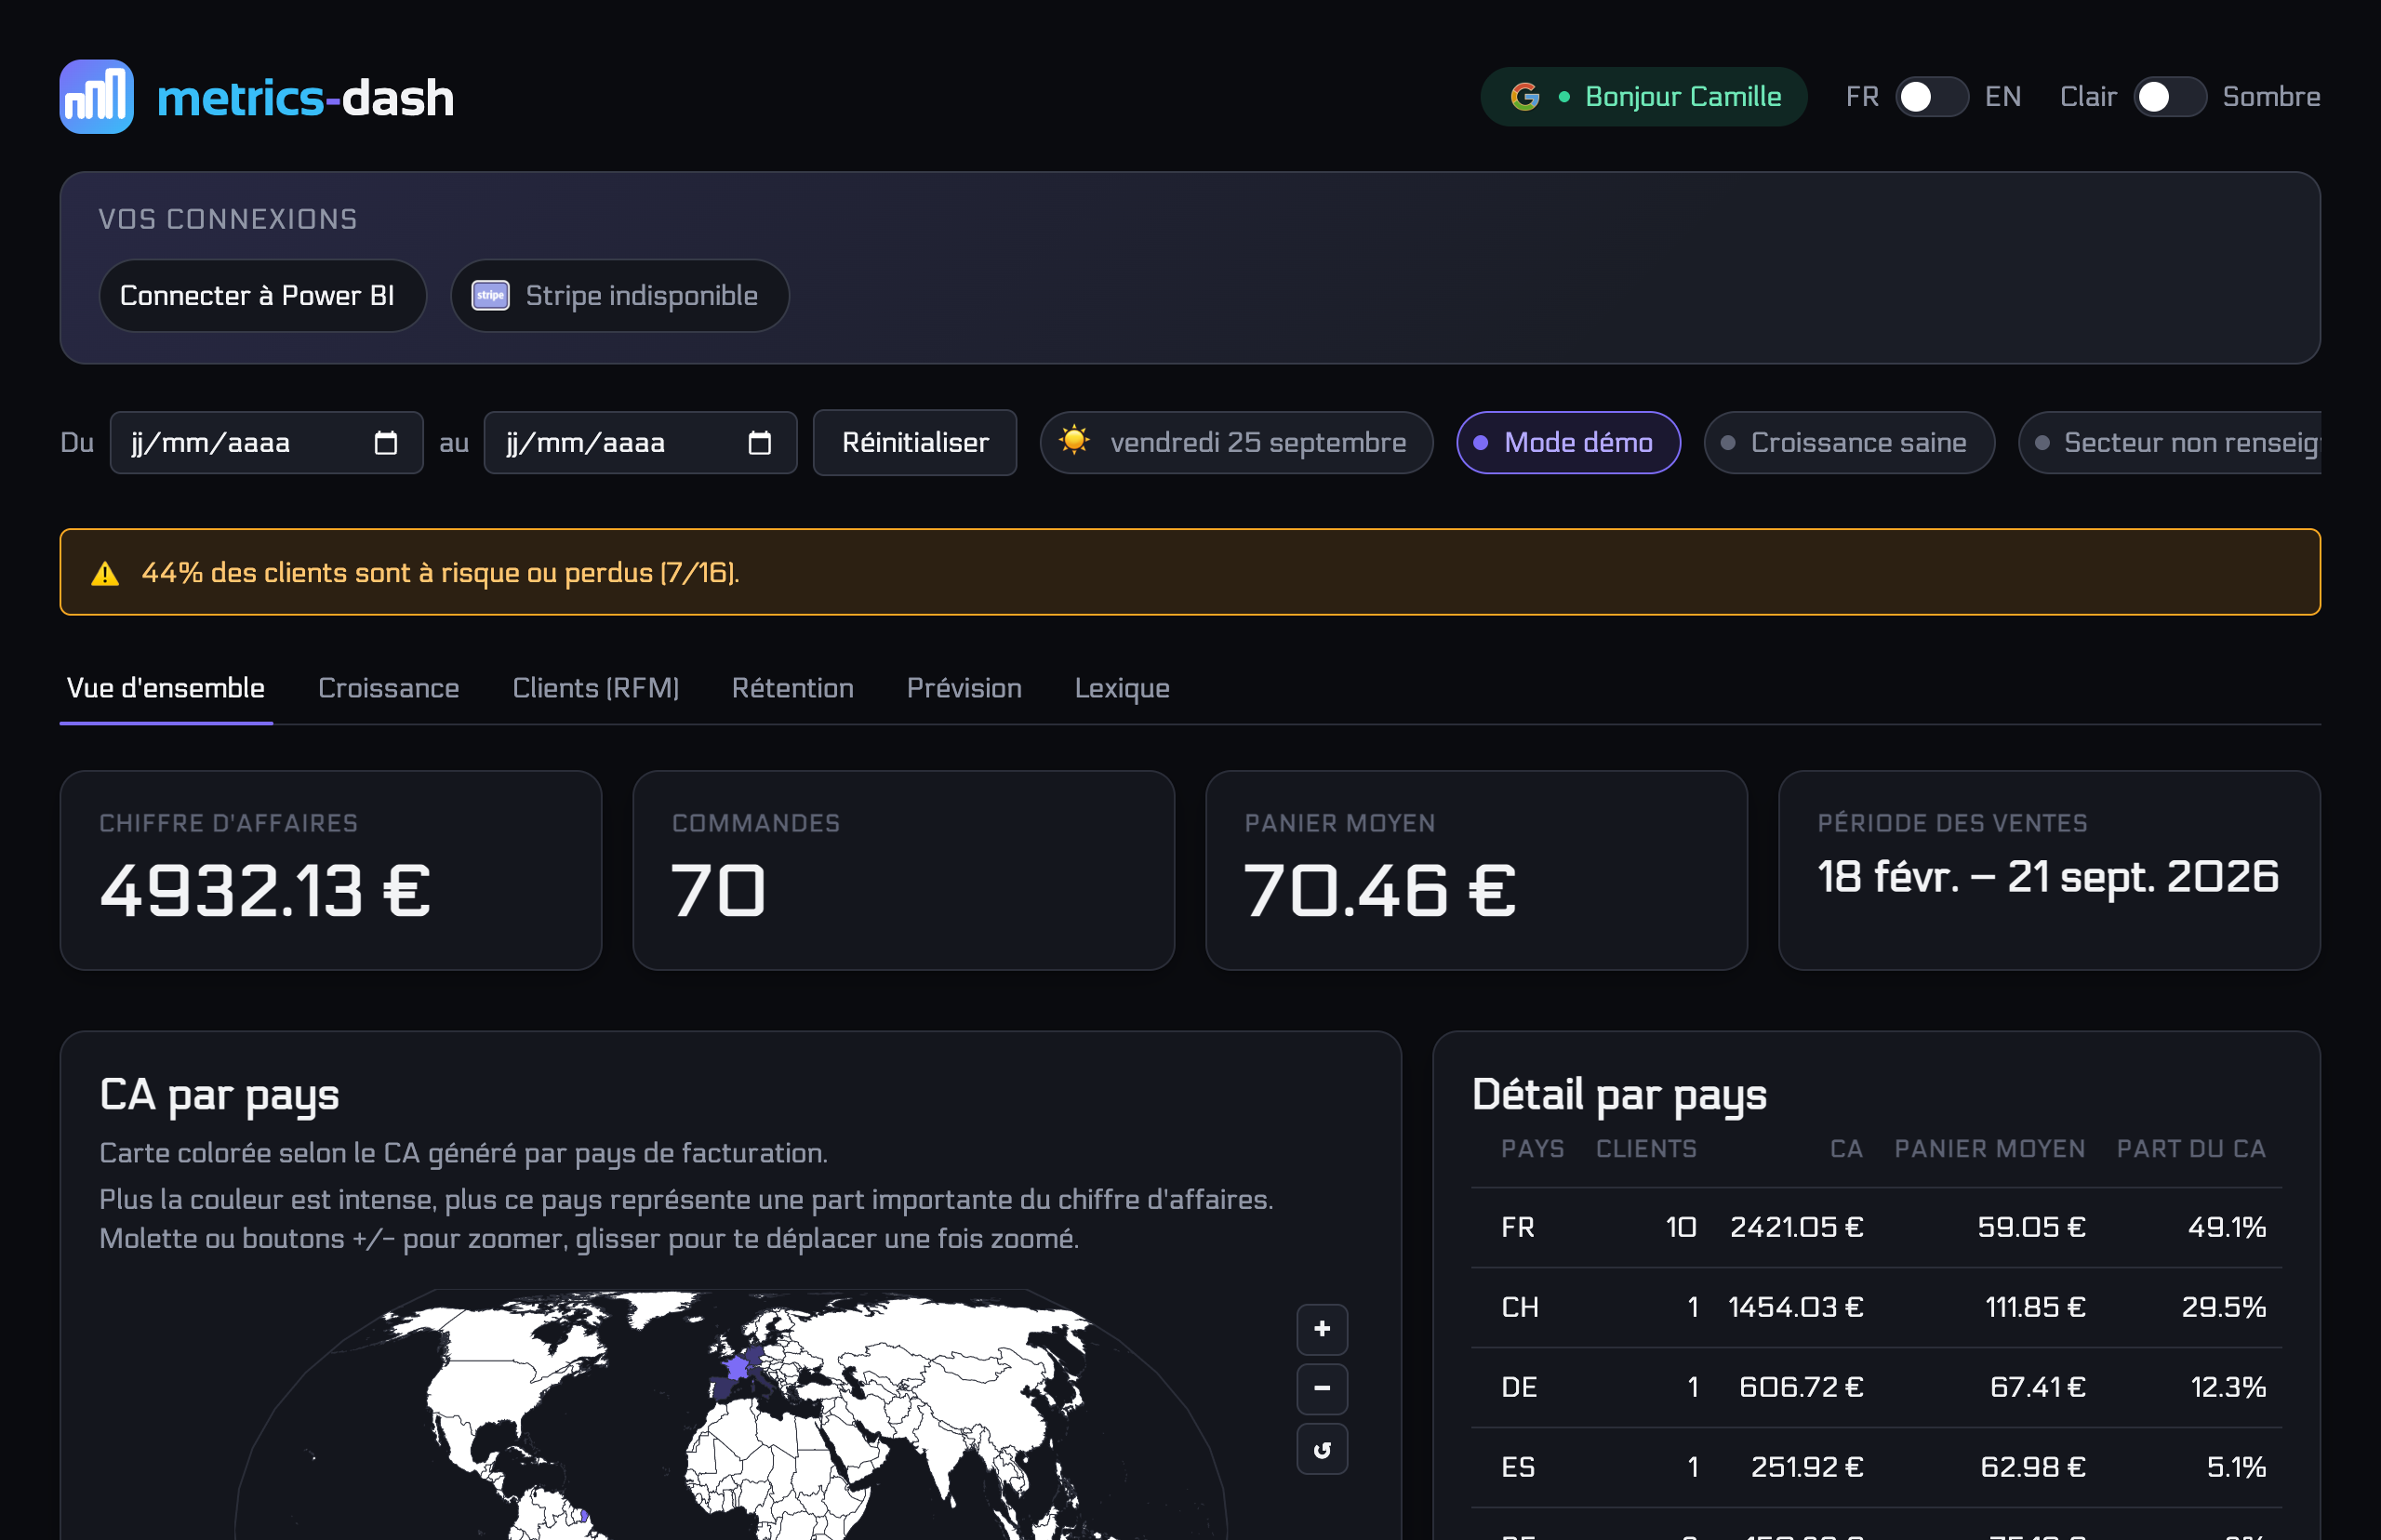Toggle the FR / EN language switch
Viewport: 2381px width, 1540px height.
coord(1932,97)
